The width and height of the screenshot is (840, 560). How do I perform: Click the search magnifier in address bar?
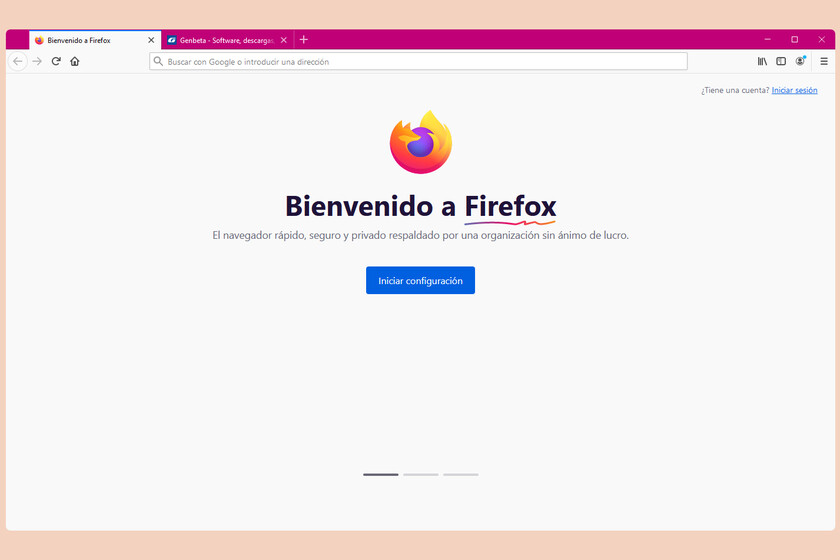[x=158, y=62]
